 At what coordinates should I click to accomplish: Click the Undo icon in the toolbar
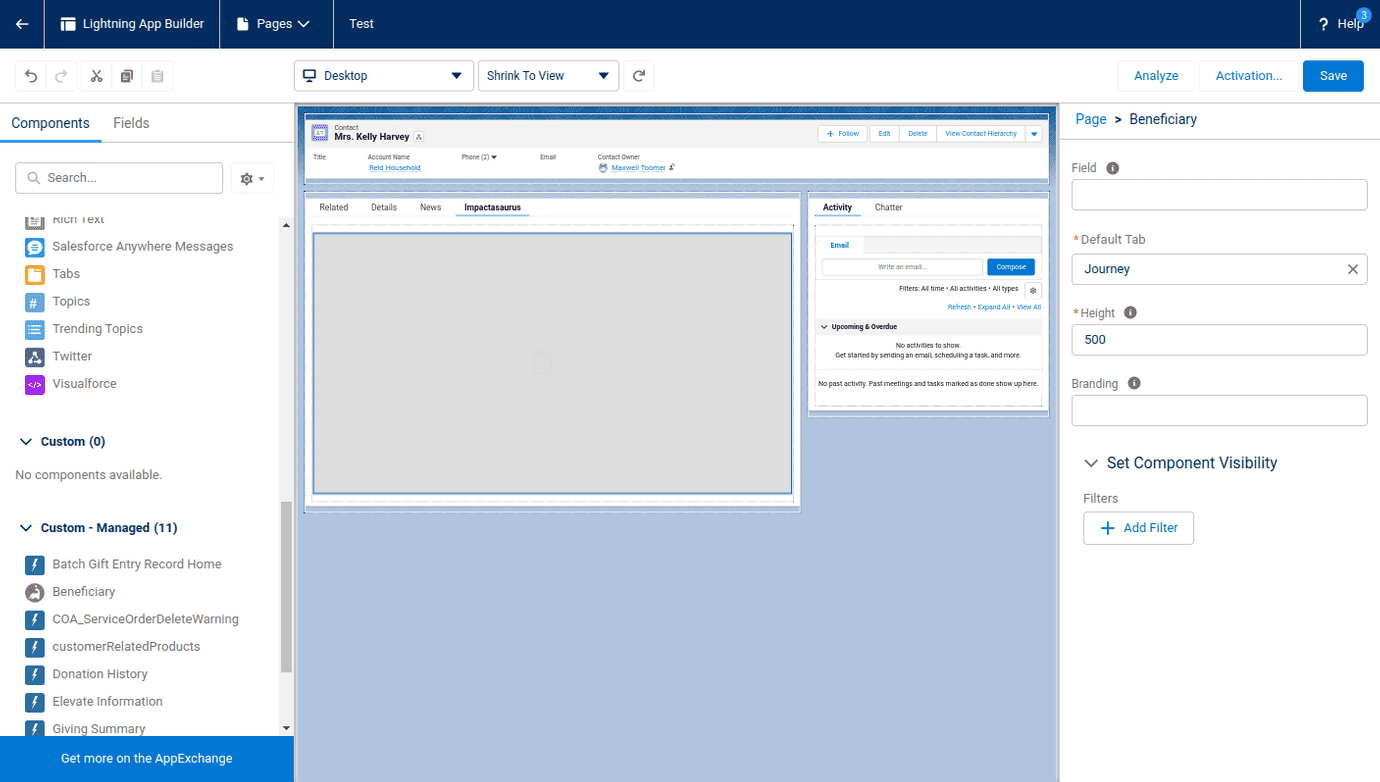(x=29, y=75)
